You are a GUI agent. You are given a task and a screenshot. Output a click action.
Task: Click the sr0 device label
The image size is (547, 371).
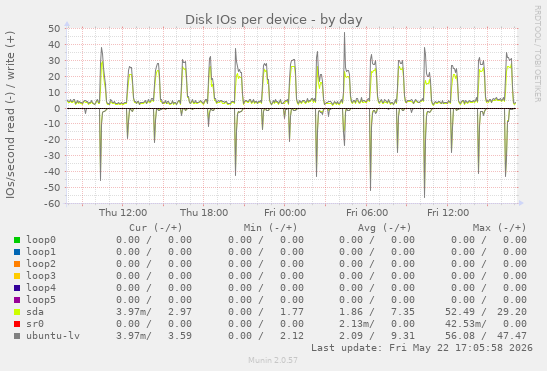pyautogui.click(x=35, y=324)
